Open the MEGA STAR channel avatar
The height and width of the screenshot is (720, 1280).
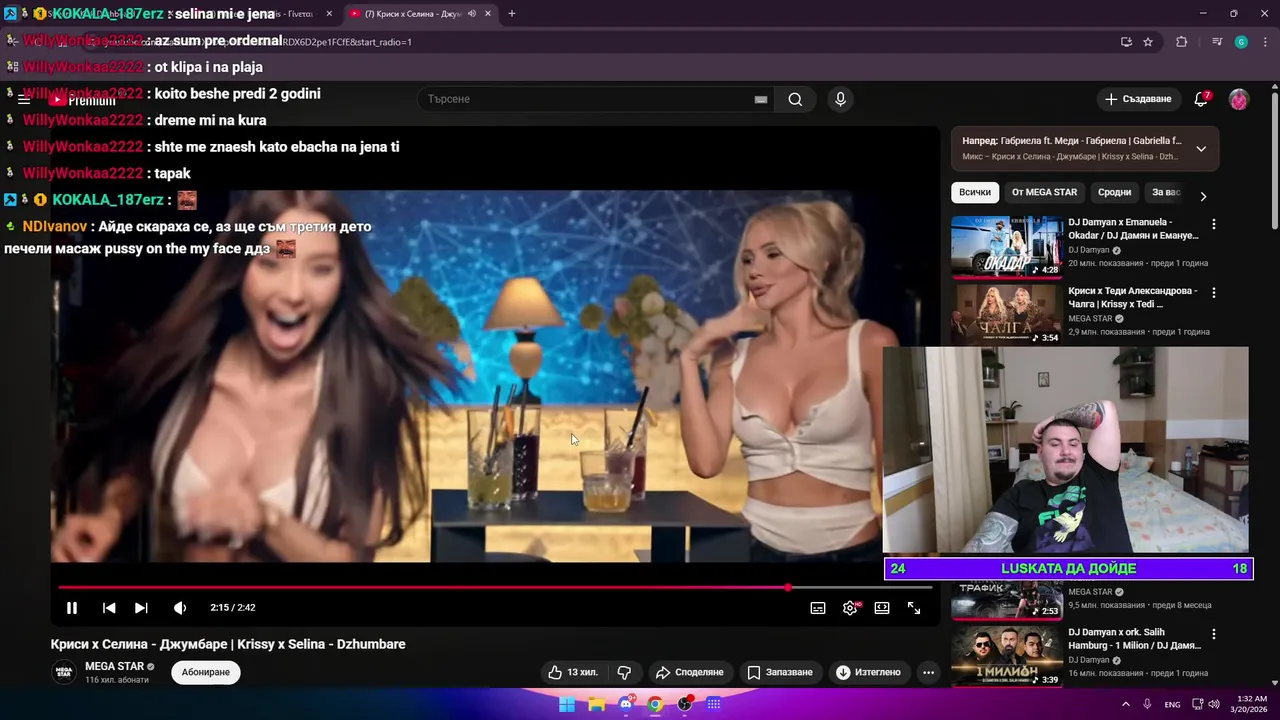point(64,672)
